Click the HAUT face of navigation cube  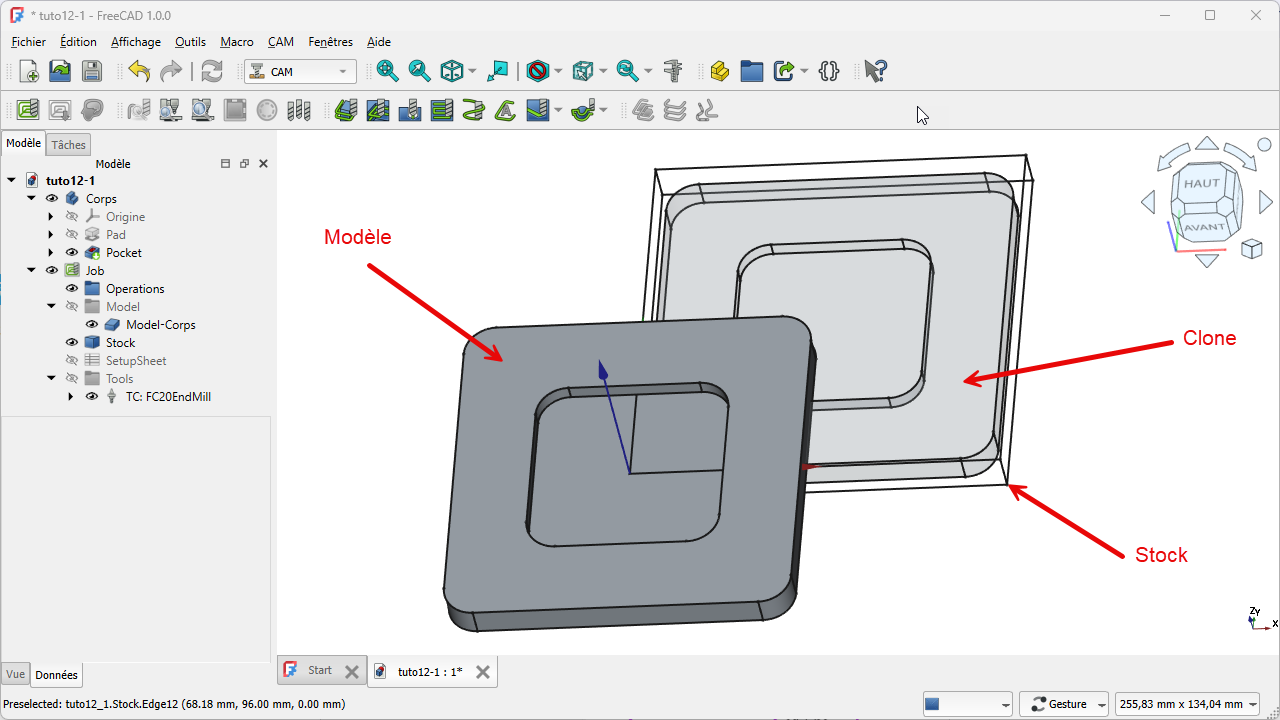tap(1202, 184)
